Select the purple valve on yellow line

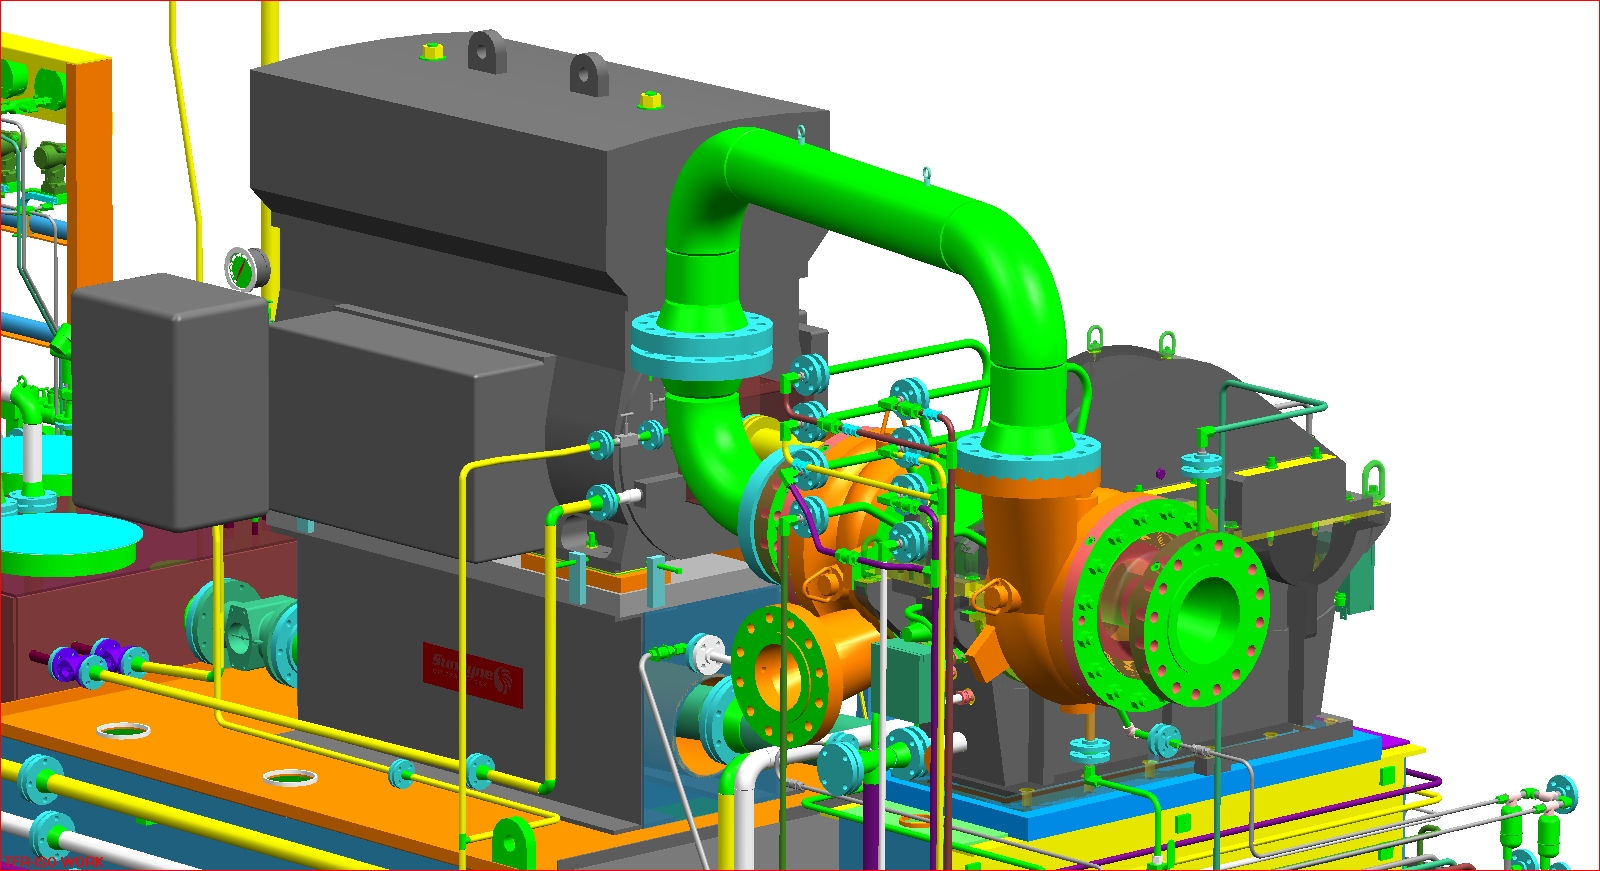pos(66,661)
